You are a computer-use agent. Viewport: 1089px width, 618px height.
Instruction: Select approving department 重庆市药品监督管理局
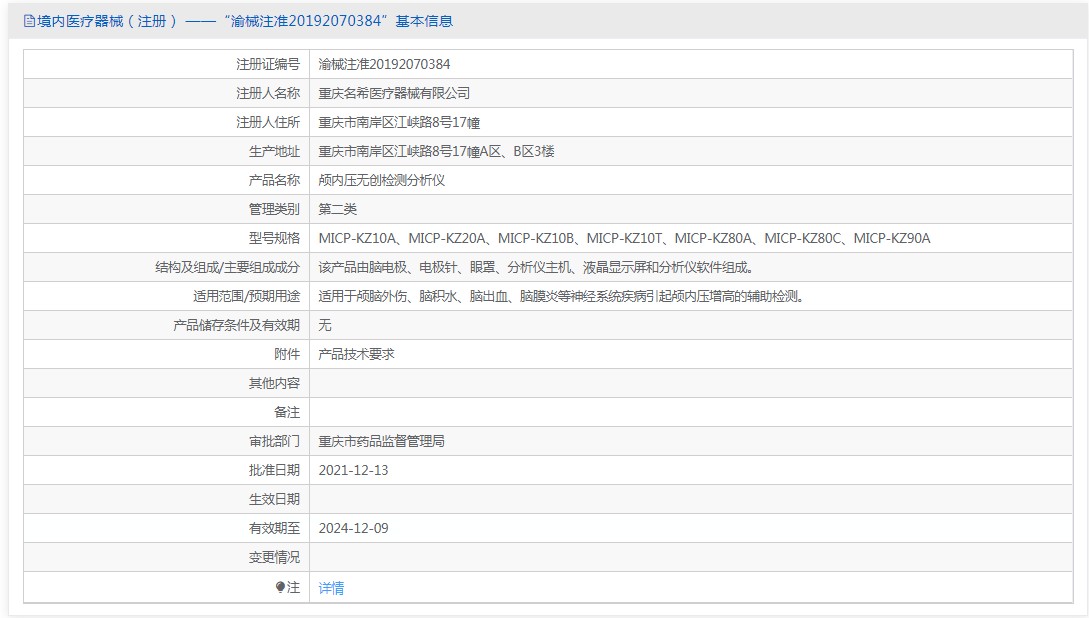(381, 441)
